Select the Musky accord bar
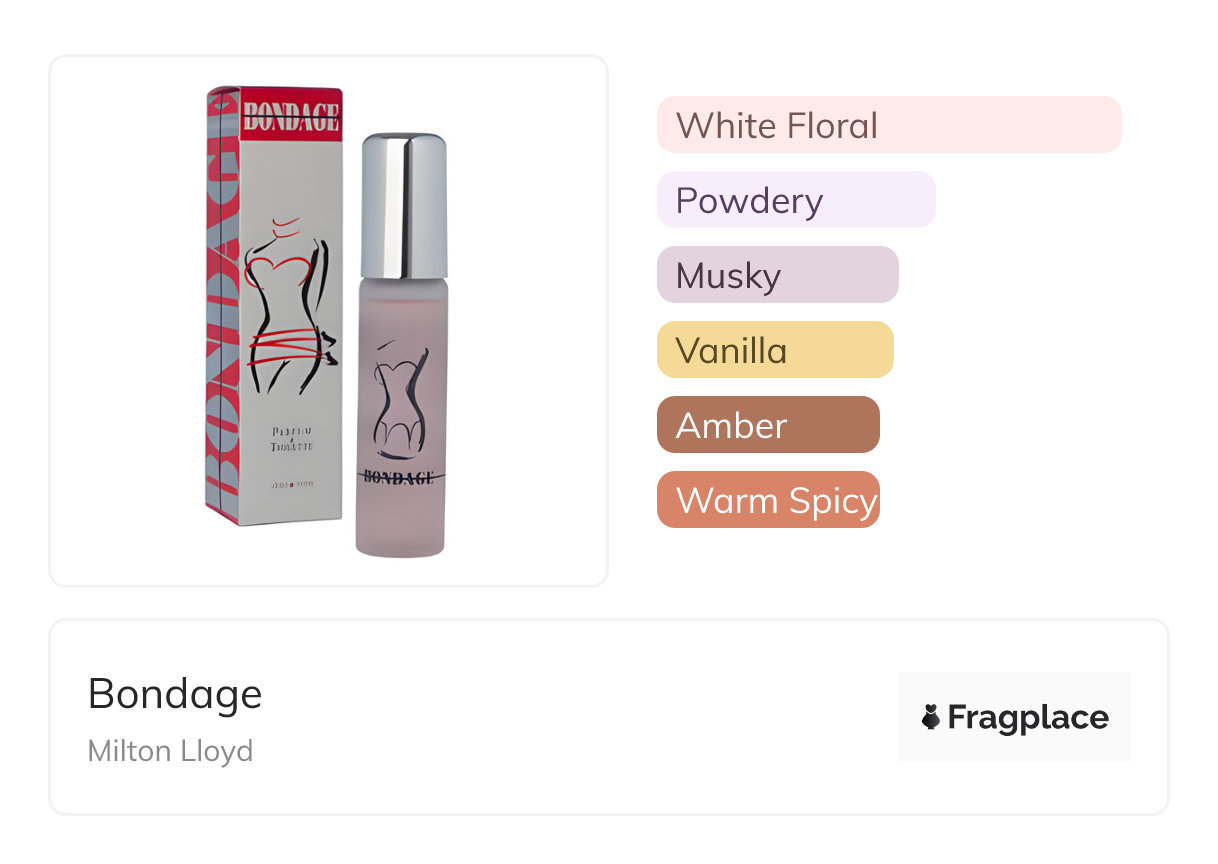 click(x=778, y=275)
